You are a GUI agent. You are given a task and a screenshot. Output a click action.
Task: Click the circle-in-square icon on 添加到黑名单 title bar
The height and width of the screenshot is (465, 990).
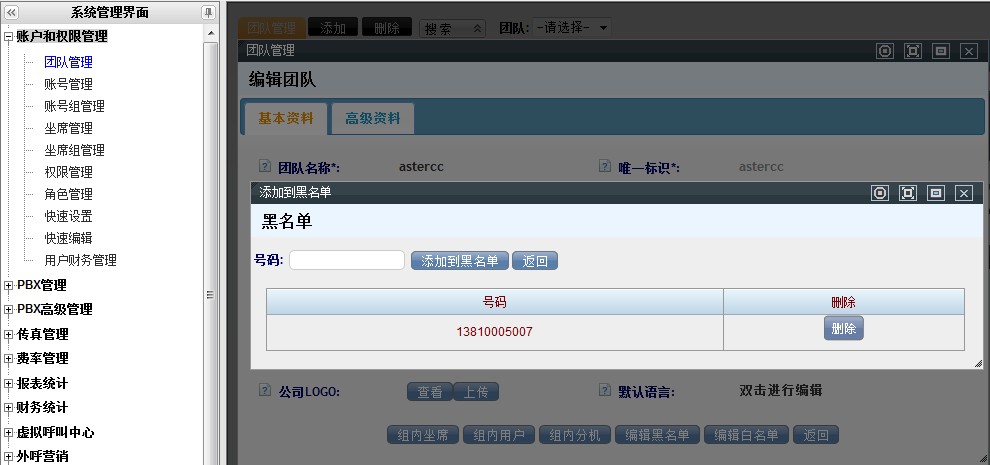coord(880,193)
